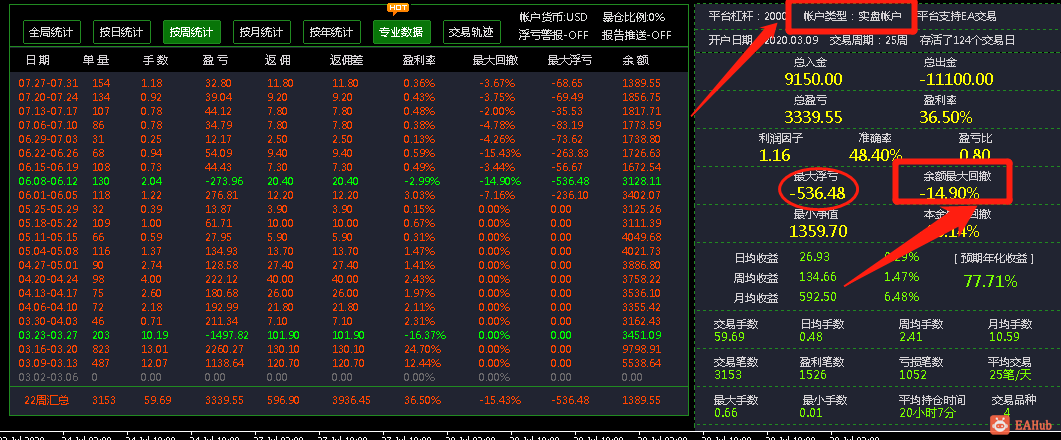
Task: Click the 交易笔数 value 3153 in right panel
Action: click(728, 374)
